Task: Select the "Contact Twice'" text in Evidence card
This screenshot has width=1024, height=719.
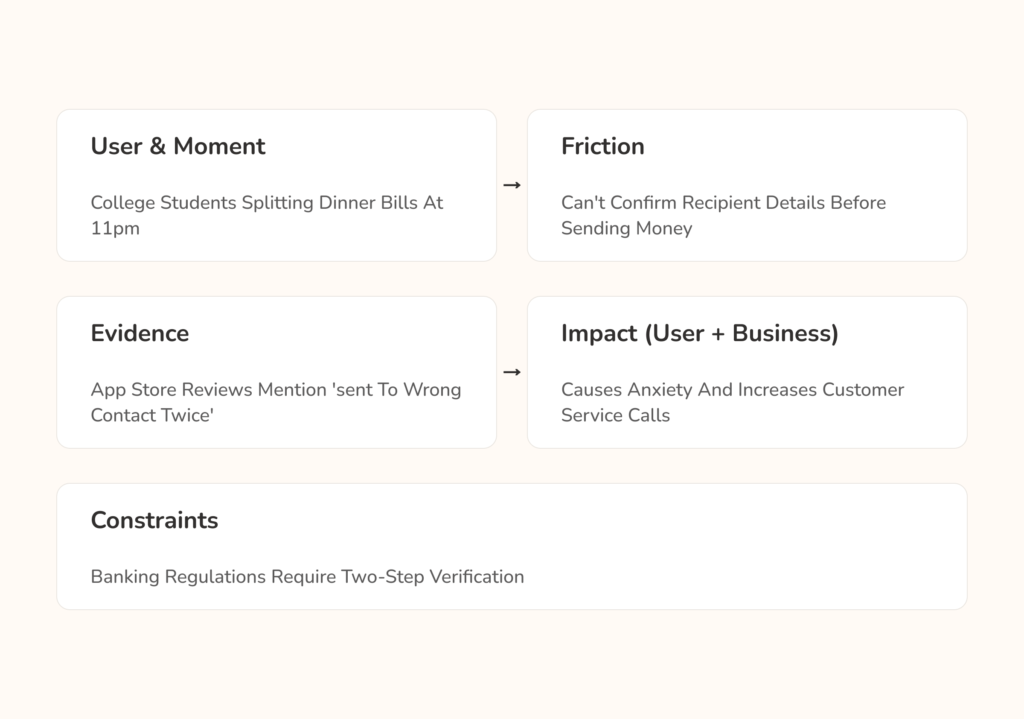Action: coord(152,416)
